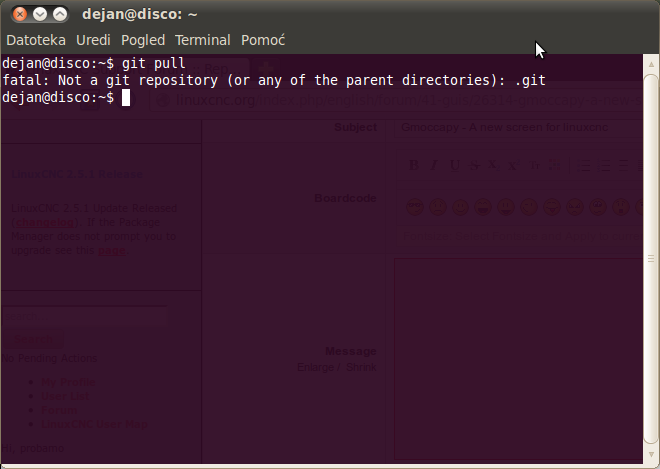The width and height of the screenshot is (660, 469).
Task: Click the scrollbar up arrow
Action: [651, 64]
